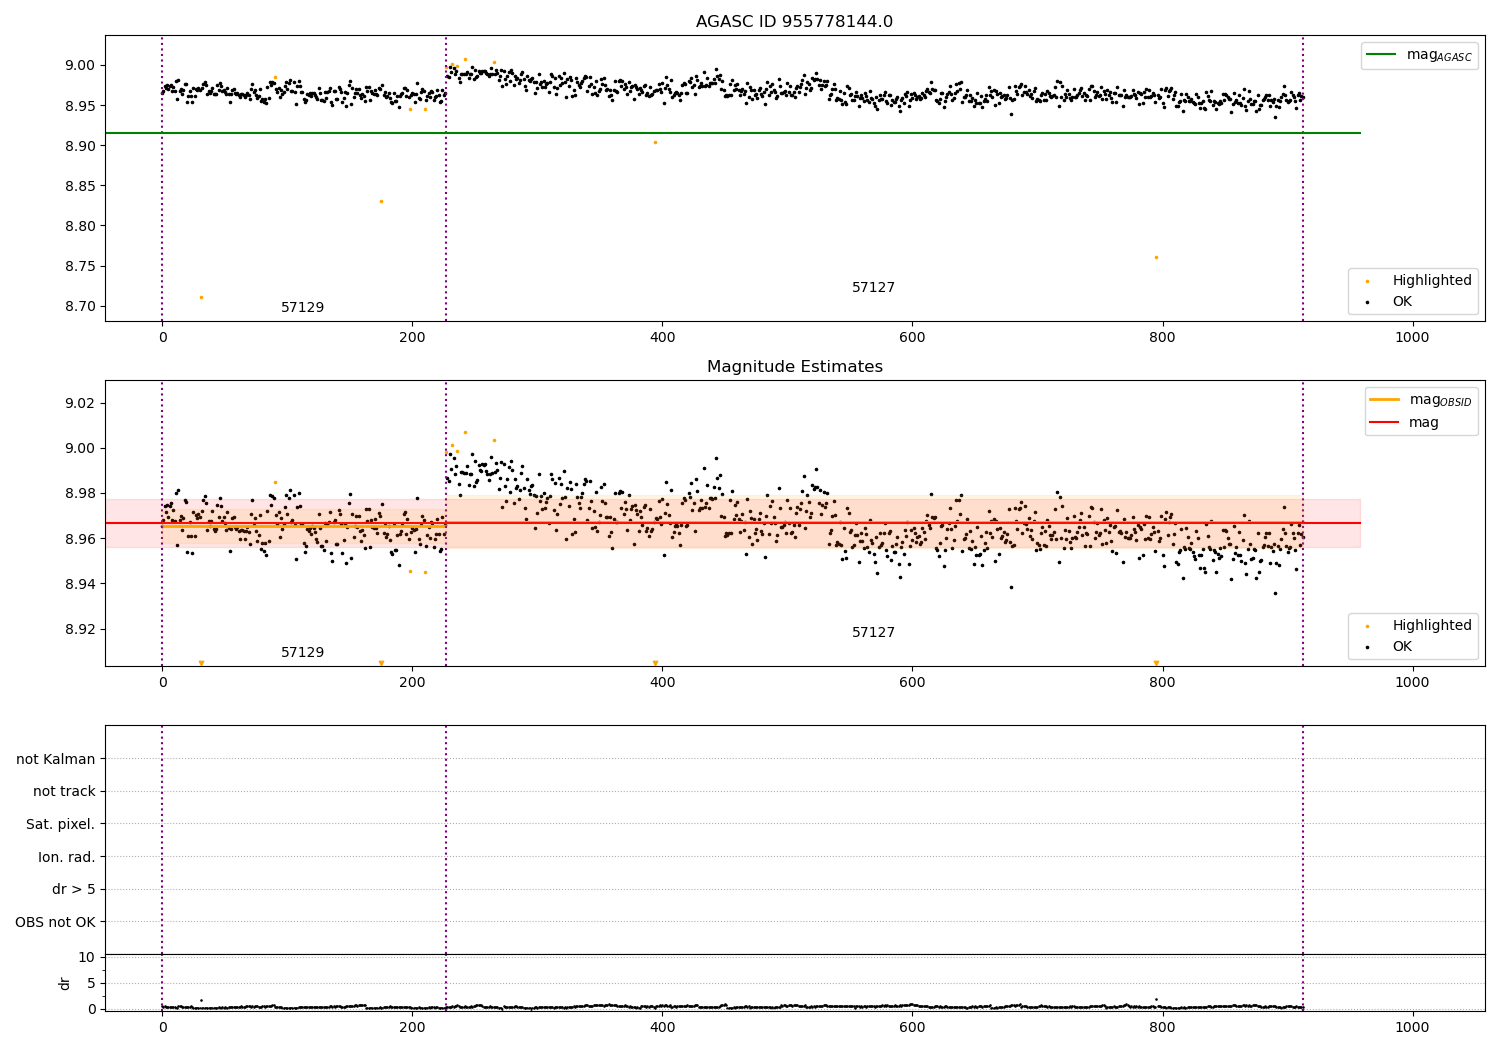
Task: Click the highlighted outlier point near 8.71
Action: 201,297
